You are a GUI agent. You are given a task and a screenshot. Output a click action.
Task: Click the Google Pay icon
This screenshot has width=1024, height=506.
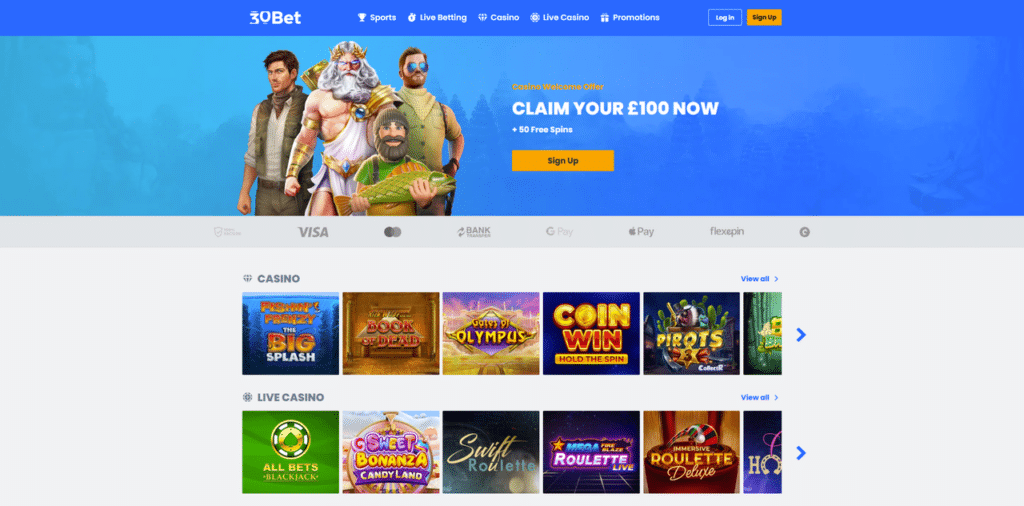pos(559,232)
